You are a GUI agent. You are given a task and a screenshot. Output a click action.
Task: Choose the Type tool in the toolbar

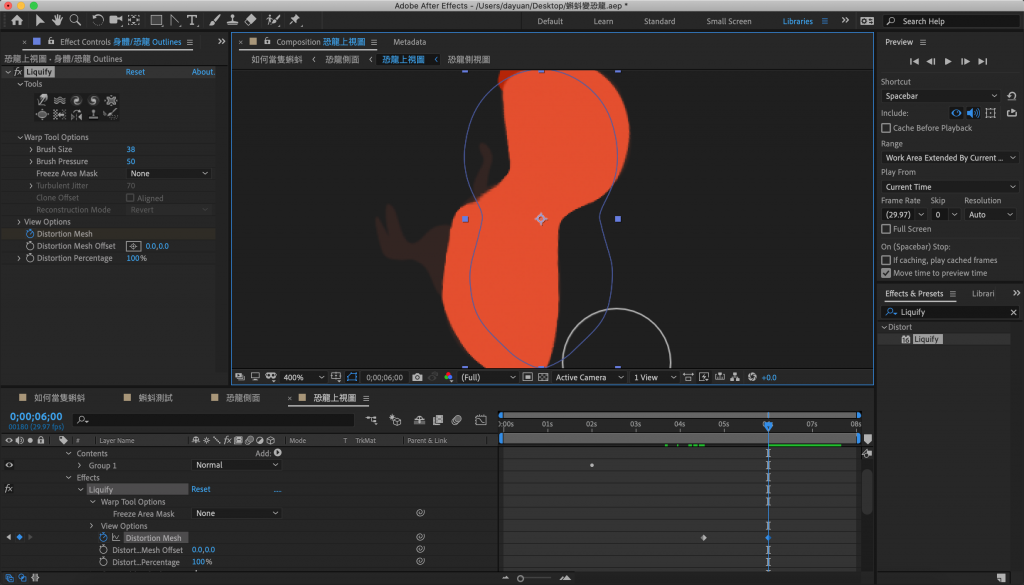[x=192, y=20]
